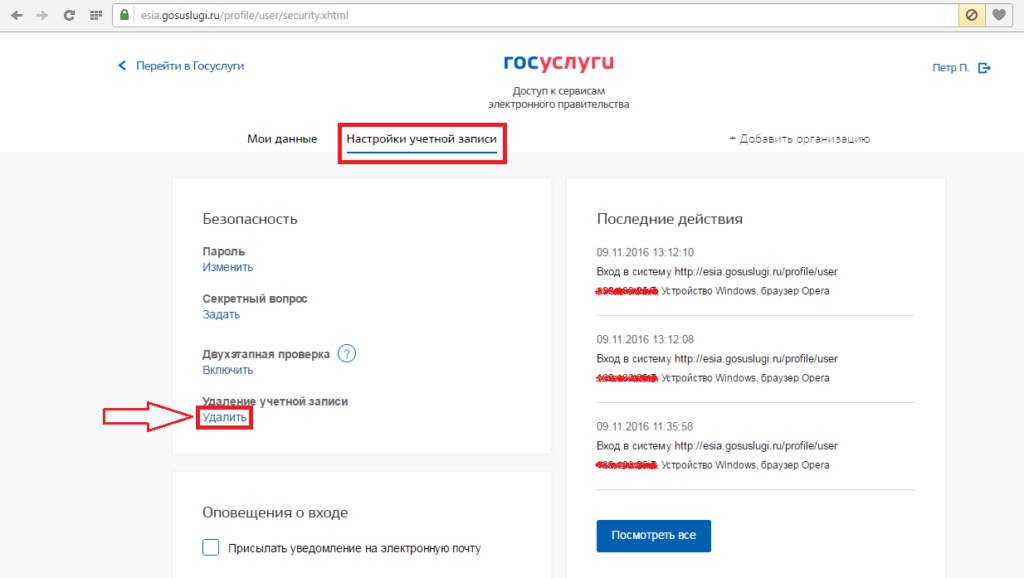Select the Настройки учетной записи tab
1024x578 pixels.
coord(422,139)
